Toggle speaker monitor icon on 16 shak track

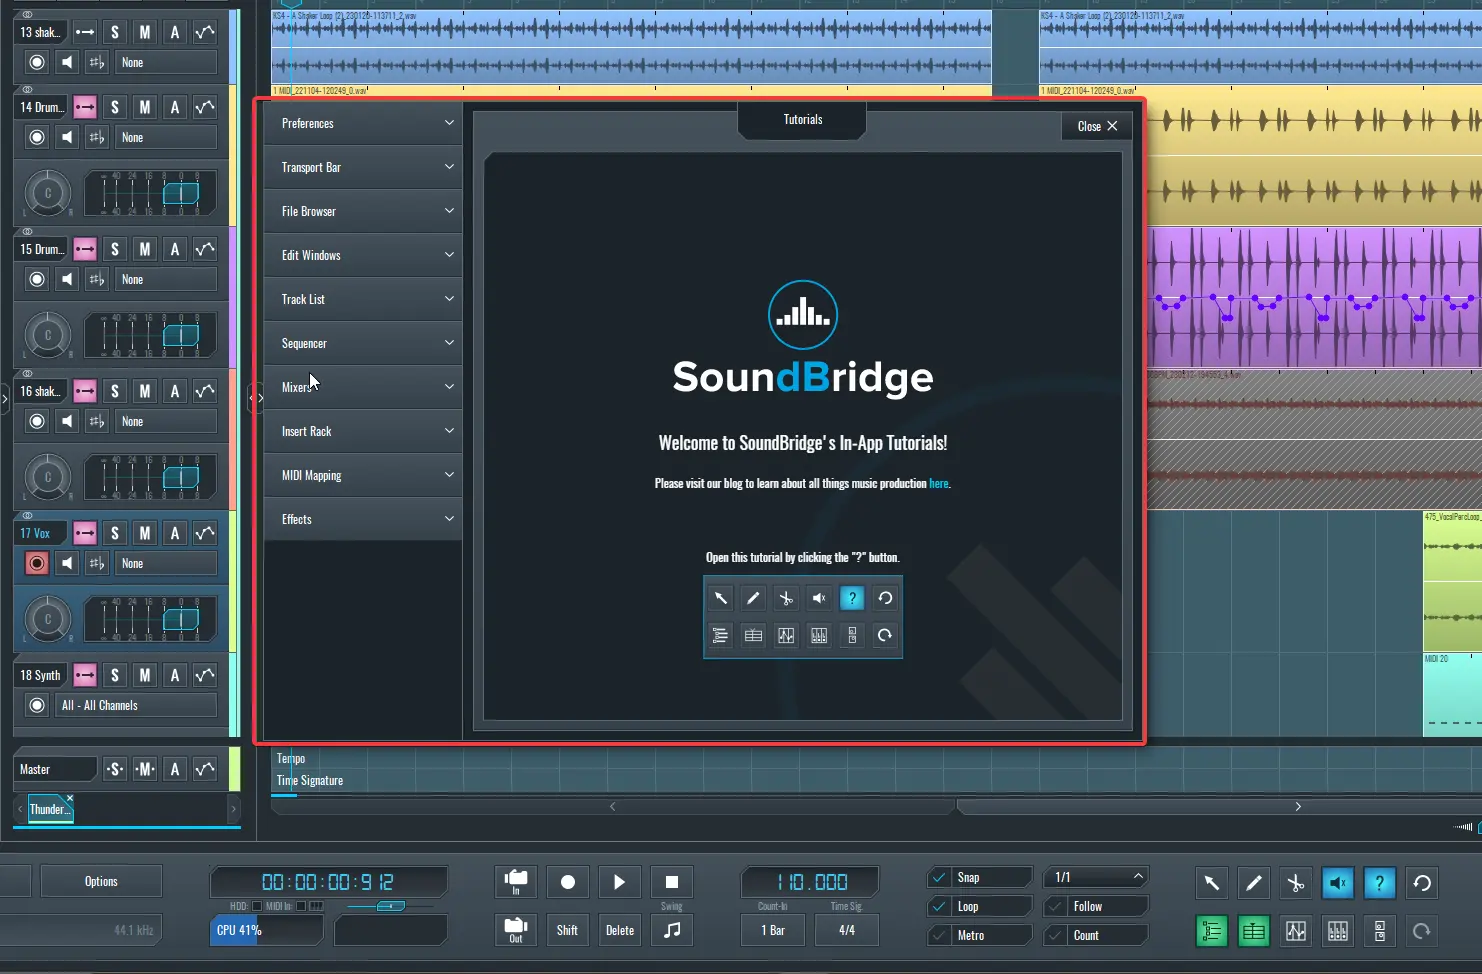click(67, 421)
